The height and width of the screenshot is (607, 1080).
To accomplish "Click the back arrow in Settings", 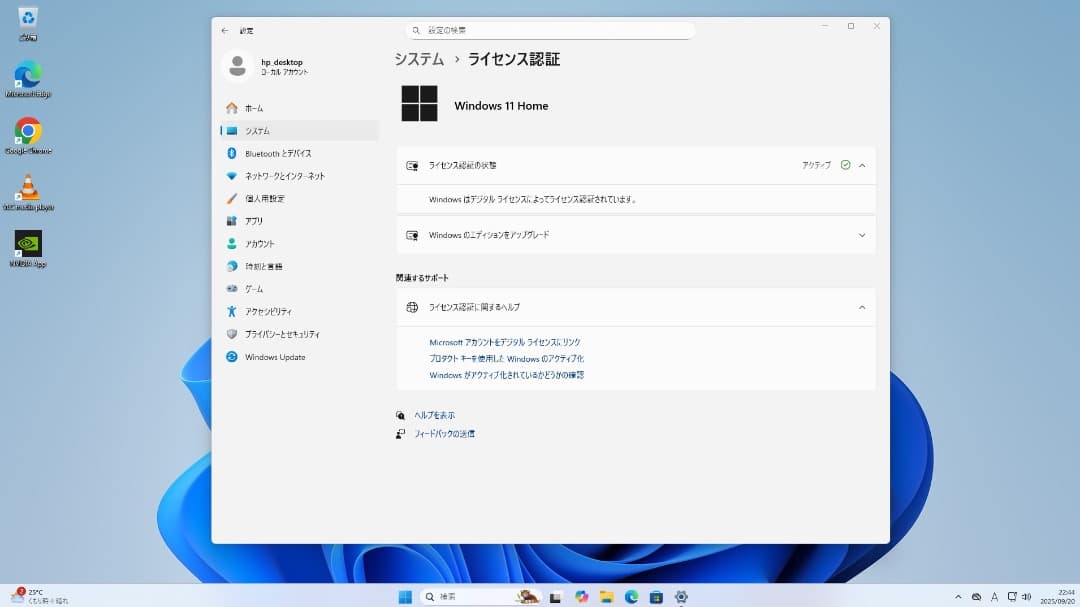I will pyautogui.click(x=224, y=30).
